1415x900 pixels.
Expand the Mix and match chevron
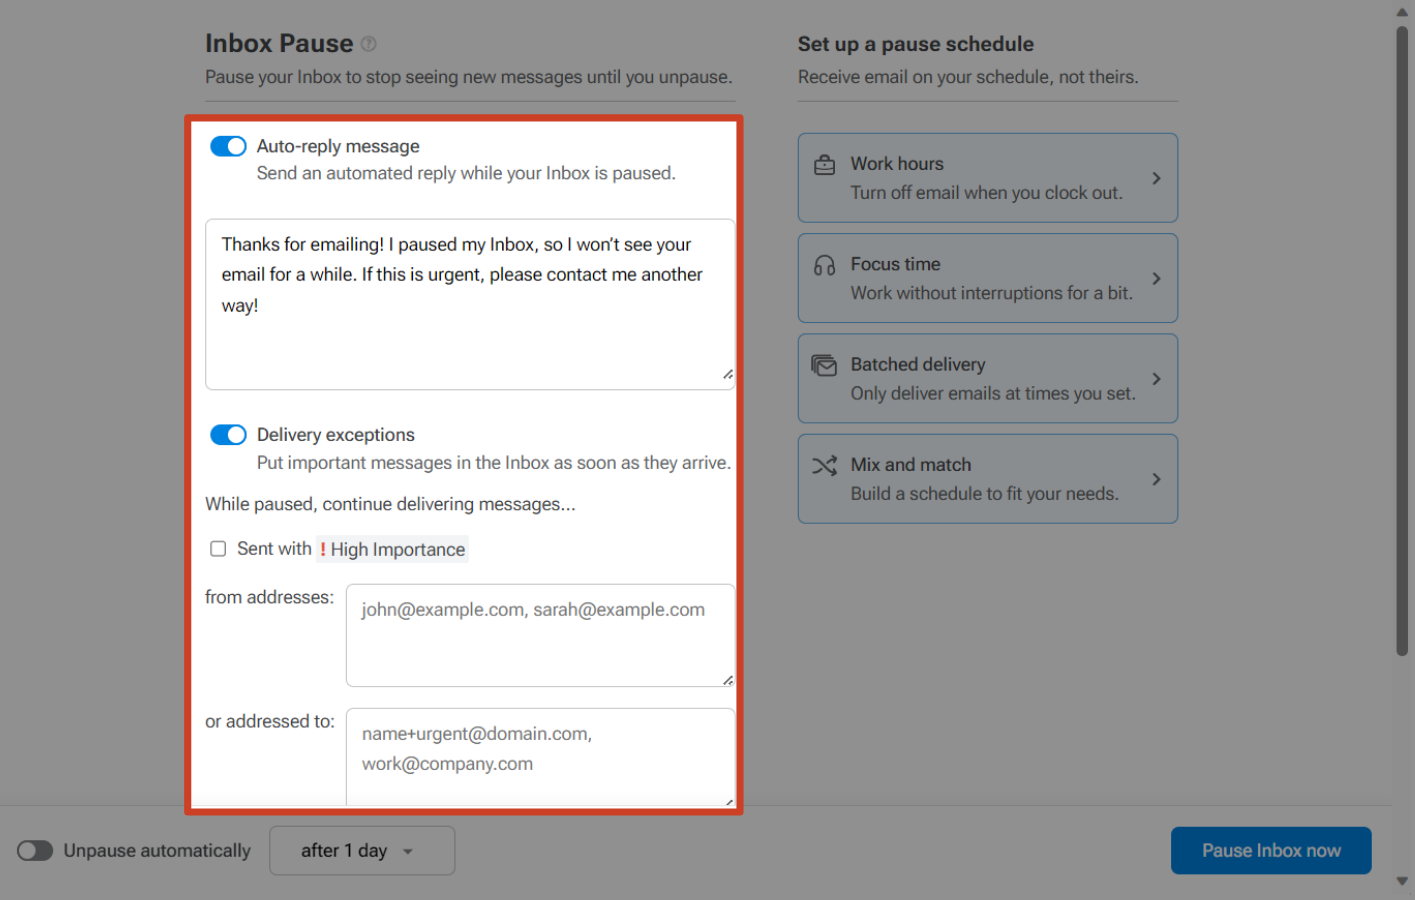[x=1156, y=479]
